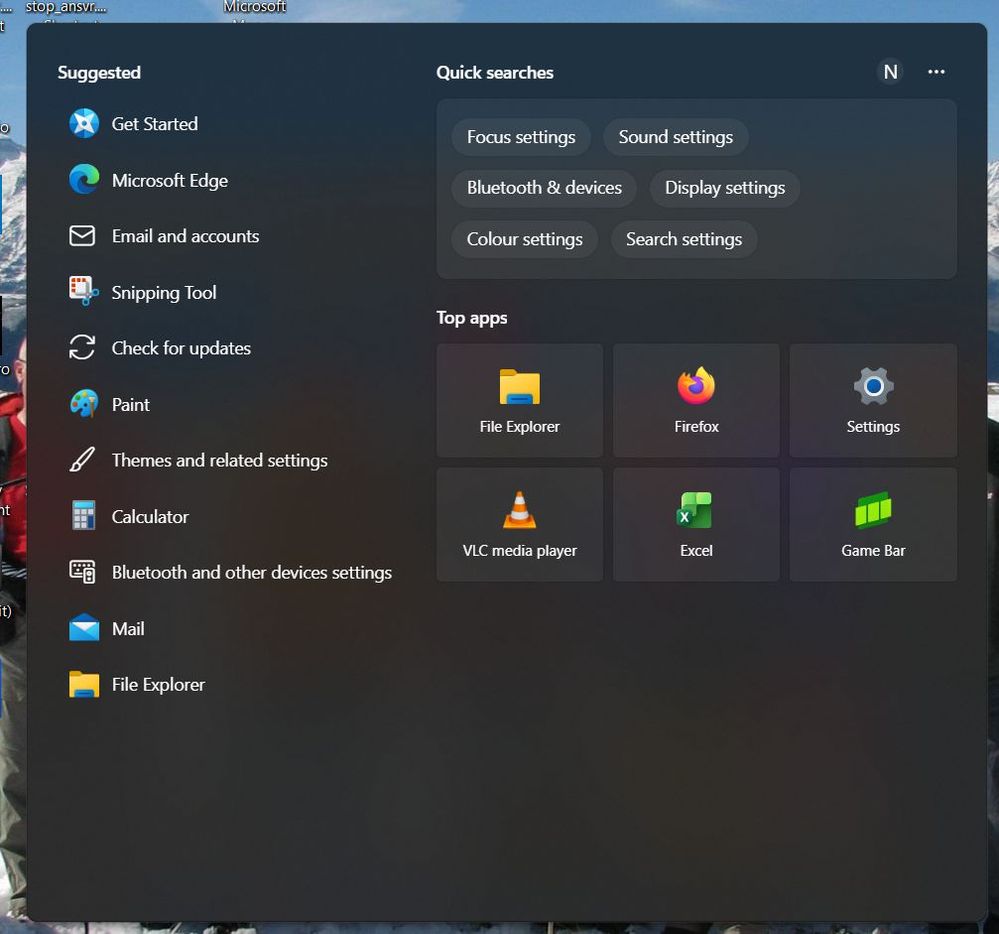Select Focus settings quick search

coord(521,137)
